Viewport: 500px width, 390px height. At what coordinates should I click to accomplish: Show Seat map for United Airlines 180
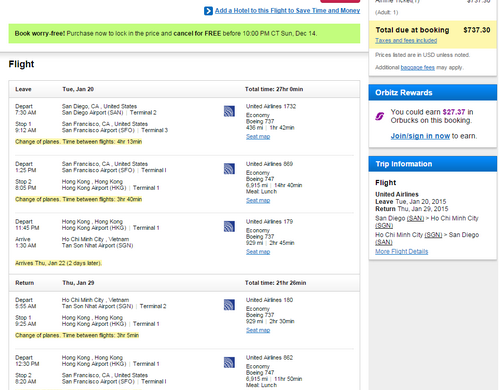point(258,330)
